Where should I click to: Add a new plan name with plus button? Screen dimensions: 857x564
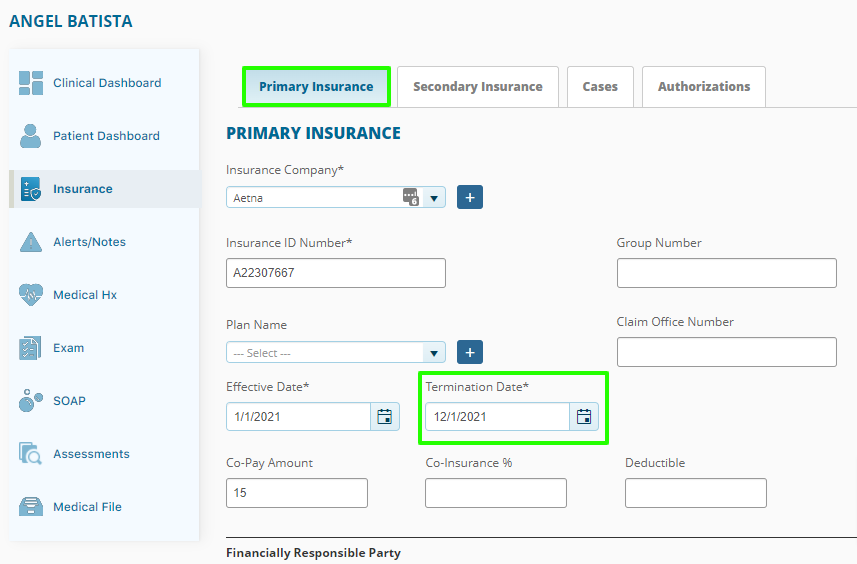[470, 352]
